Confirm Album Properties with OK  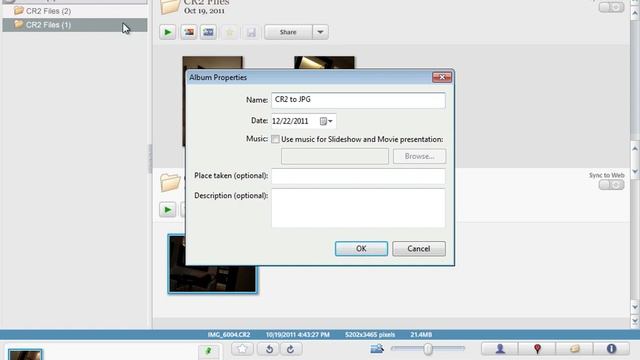[361, 249]
